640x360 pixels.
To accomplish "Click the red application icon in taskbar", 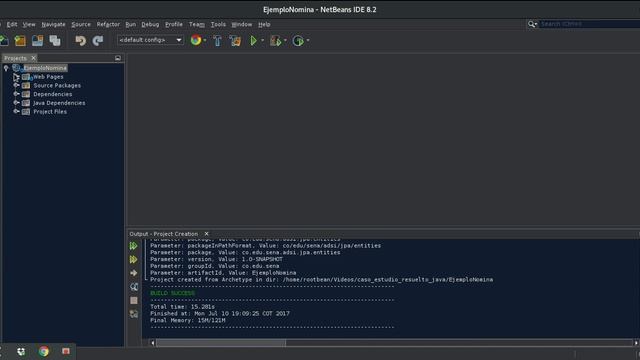I will [x=66, y=351].
